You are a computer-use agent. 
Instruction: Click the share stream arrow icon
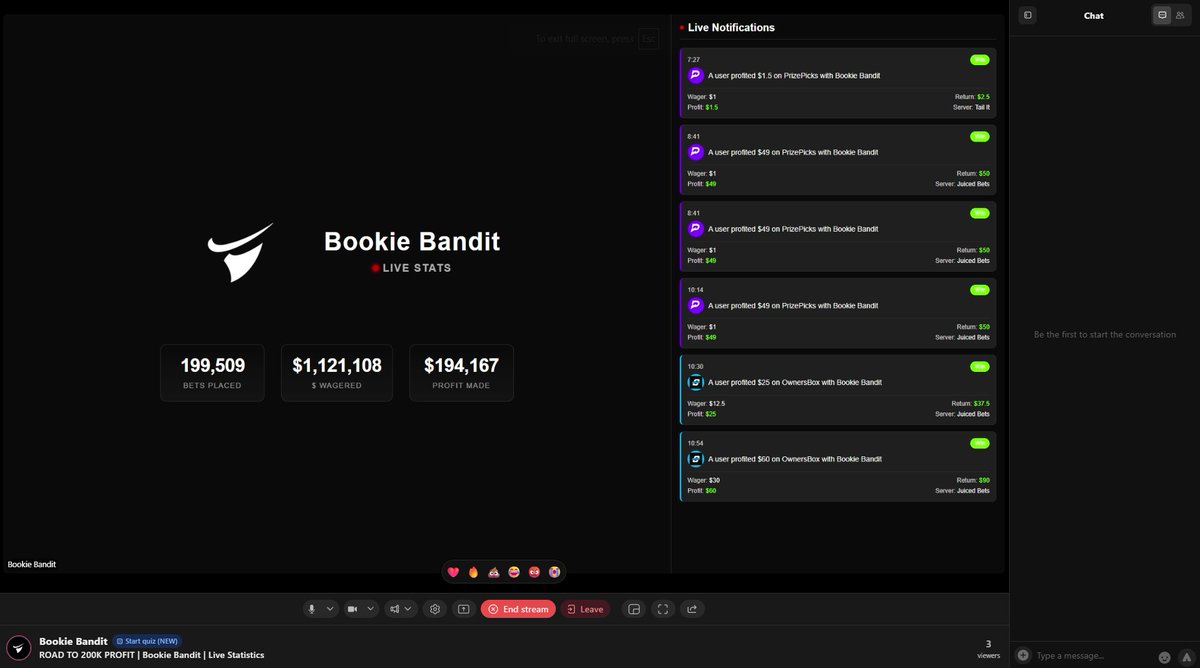tap(692, 608)
